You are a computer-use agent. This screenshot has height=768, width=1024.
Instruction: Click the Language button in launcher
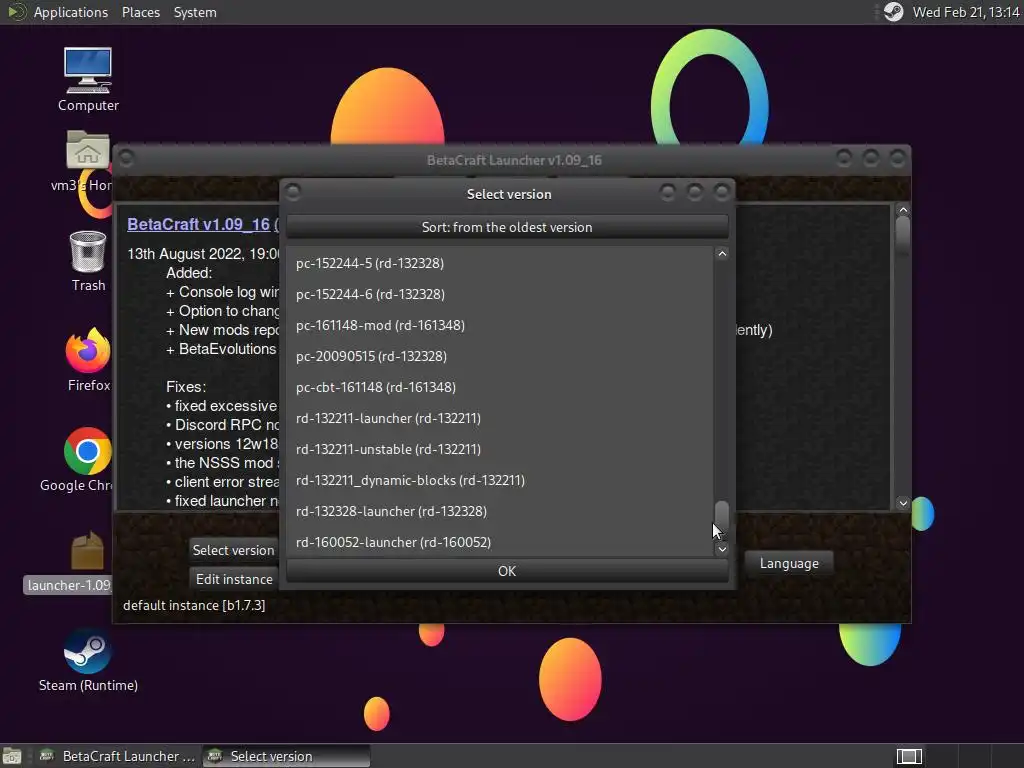(x=789, y=563)
